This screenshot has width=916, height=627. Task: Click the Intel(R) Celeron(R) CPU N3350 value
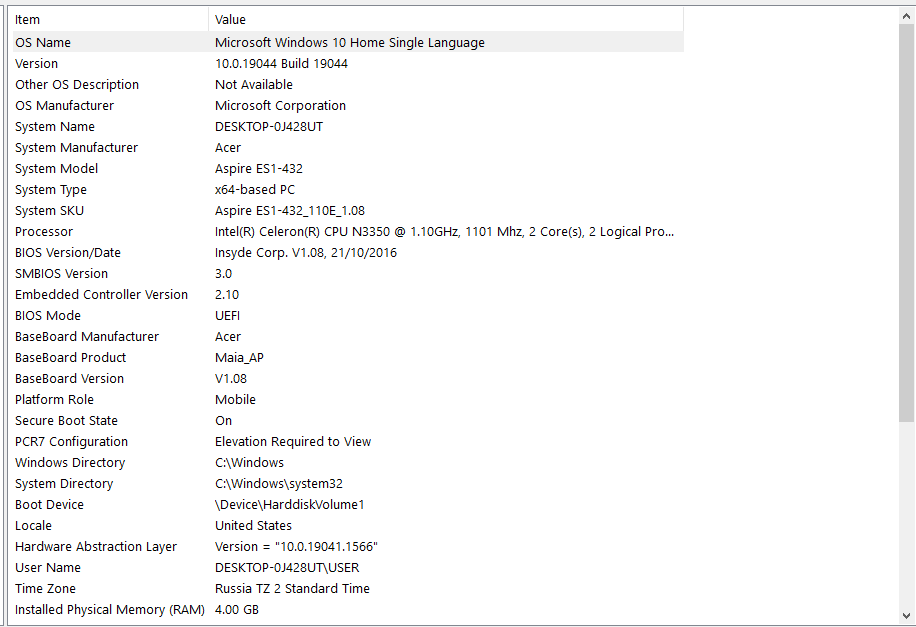coord(445,232)
